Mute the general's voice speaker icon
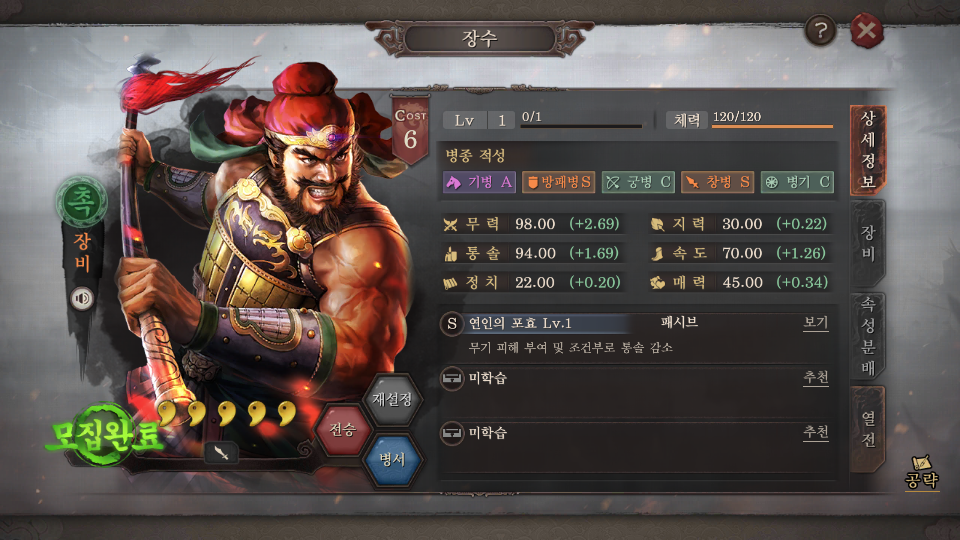This screenshot has width=960, height=540. [x=82, y=298]
